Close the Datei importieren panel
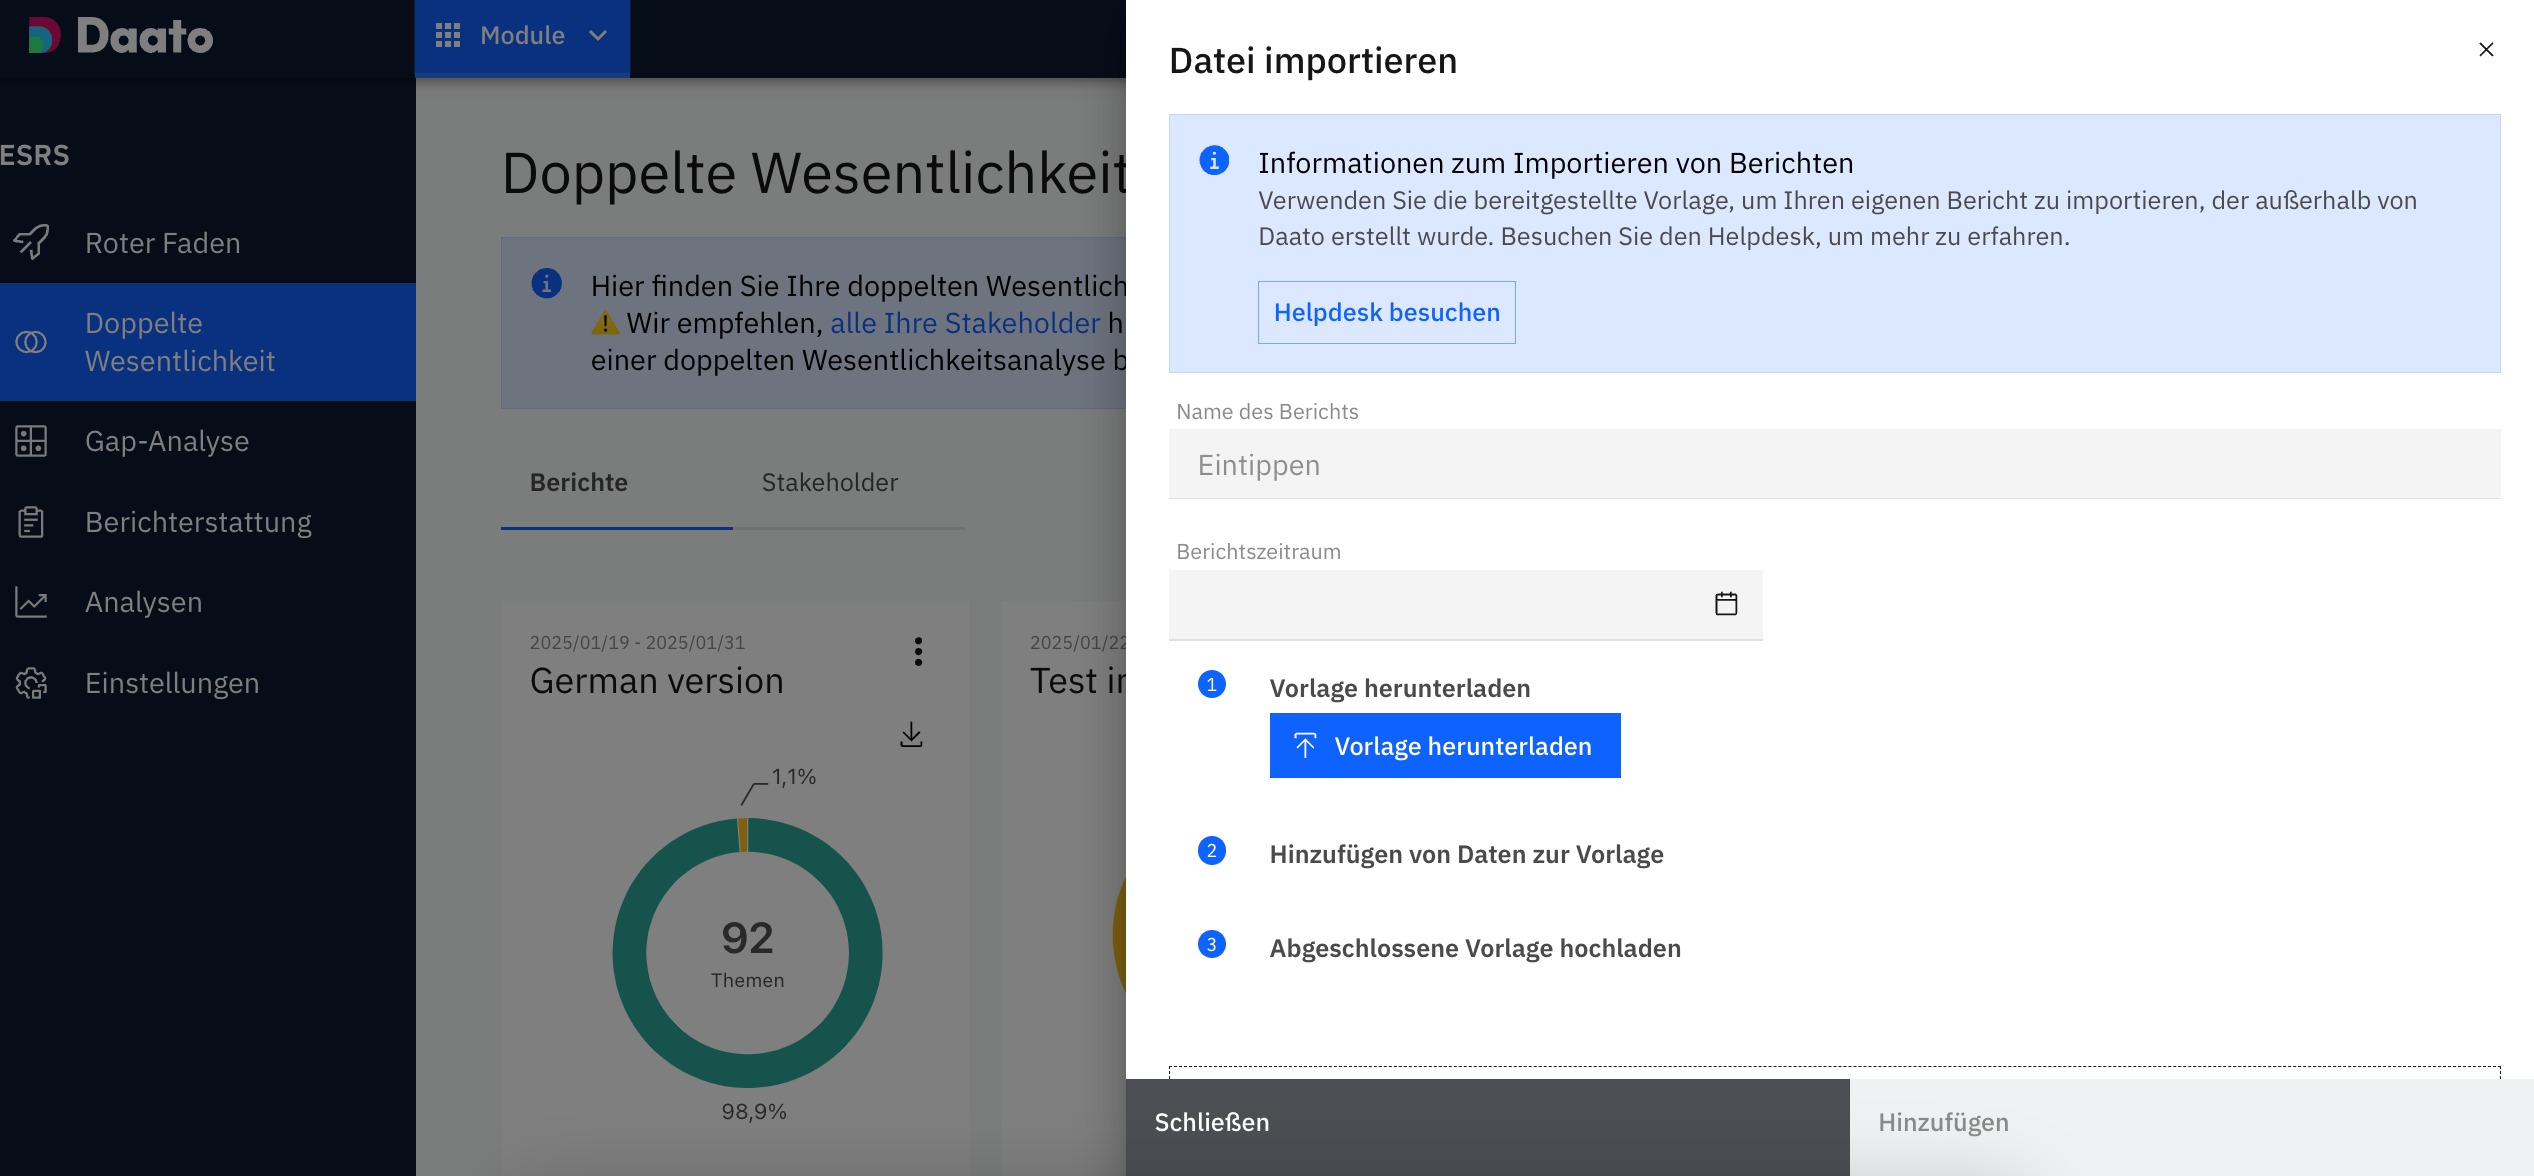This screenshot has height=1176, width=2534. click(2486, 50)
